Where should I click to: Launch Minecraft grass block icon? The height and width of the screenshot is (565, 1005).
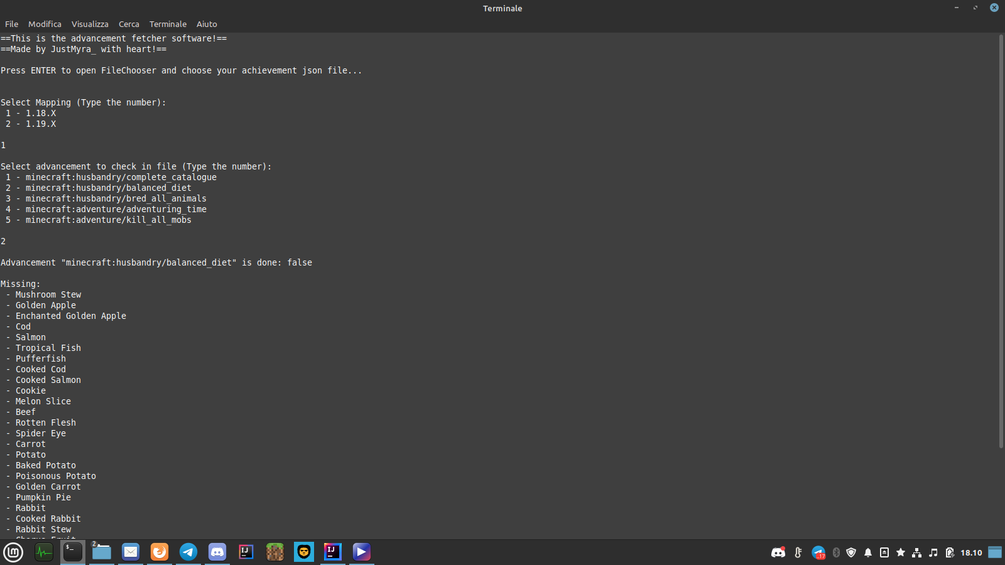tap(275, 552)
